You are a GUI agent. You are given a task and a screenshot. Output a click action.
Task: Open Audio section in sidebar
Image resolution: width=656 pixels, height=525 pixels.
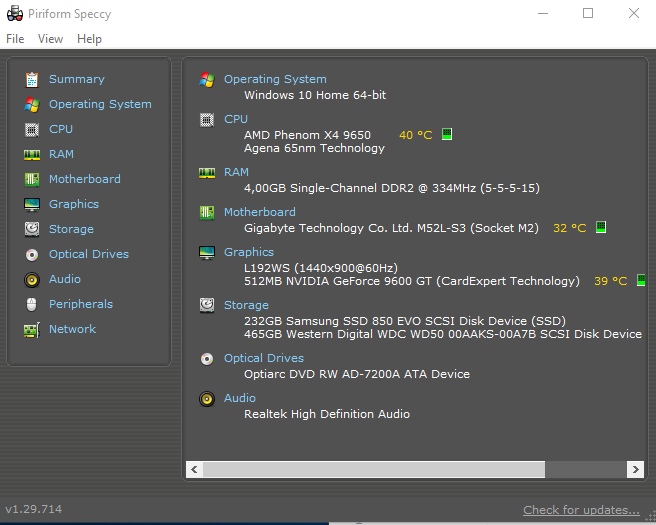[64, 279]
